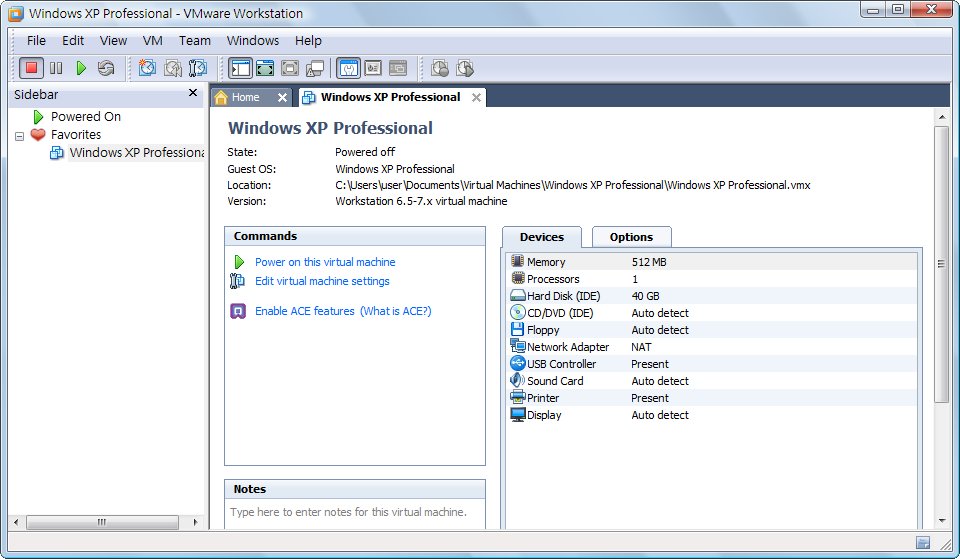
Task: Click the Reset toolbar button
Action: (106, 68)
